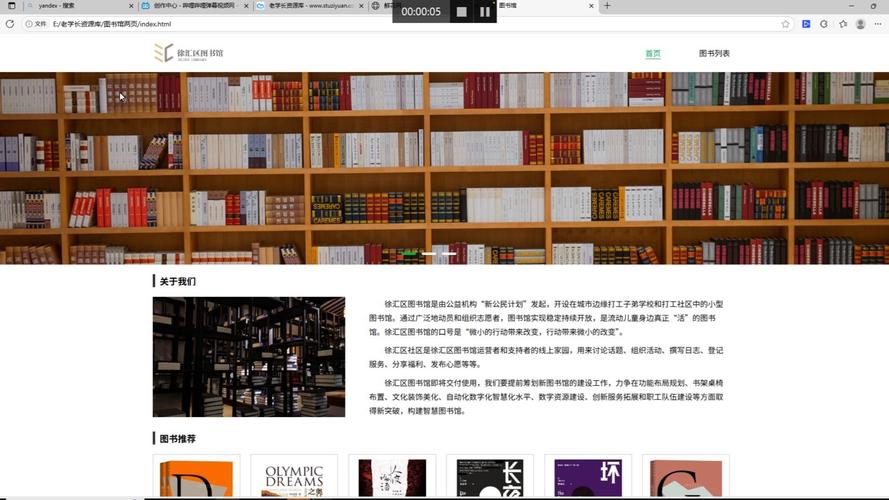Open the black 长夜 book cover
Image resolution: width=889 pixels, height=500 pixels.
pyautogui.click(x=490, y=478)
